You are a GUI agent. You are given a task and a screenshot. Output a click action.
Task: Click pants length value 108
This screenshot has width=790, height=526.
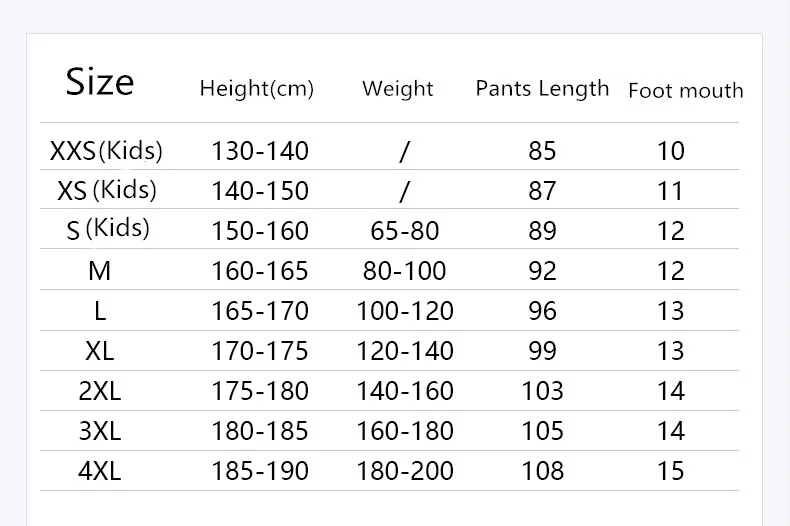point(543,471)
